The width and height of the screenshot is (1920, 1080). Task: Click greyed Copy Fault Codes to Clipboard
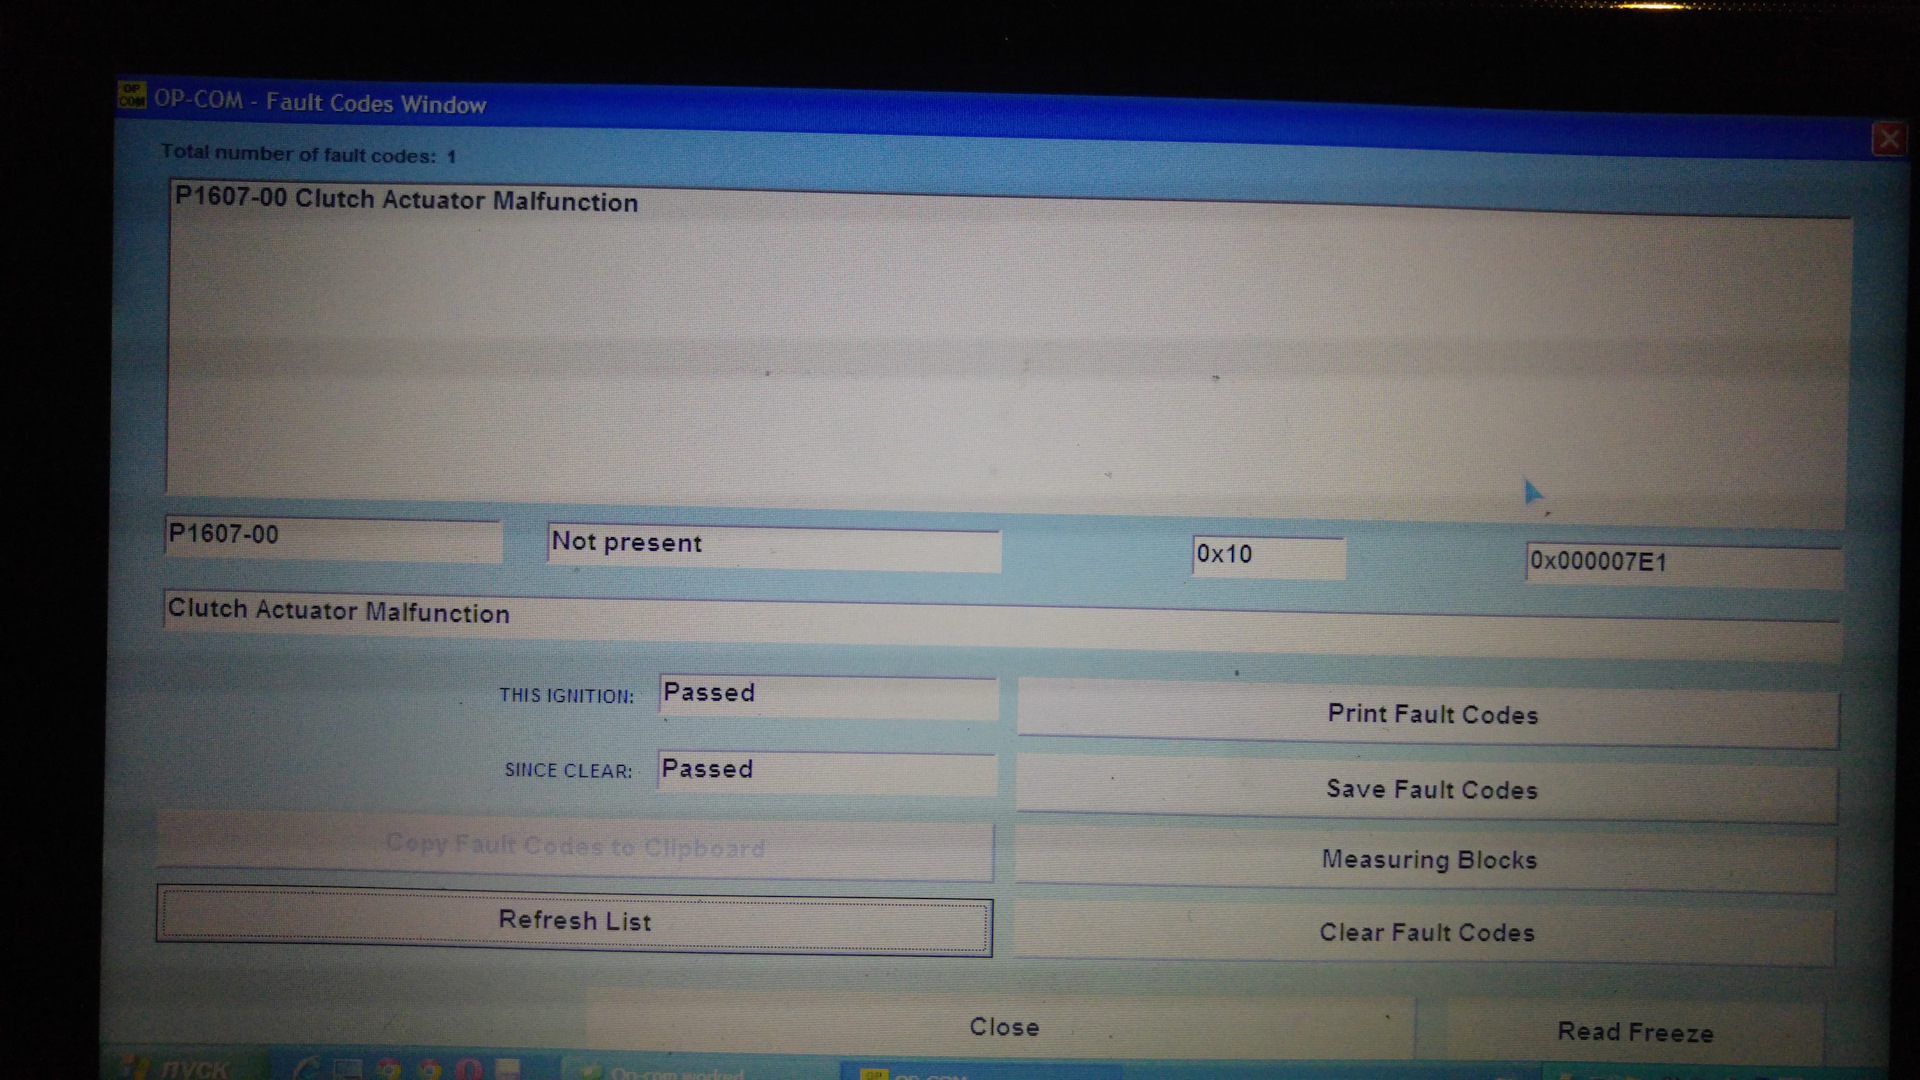(575, 846)
